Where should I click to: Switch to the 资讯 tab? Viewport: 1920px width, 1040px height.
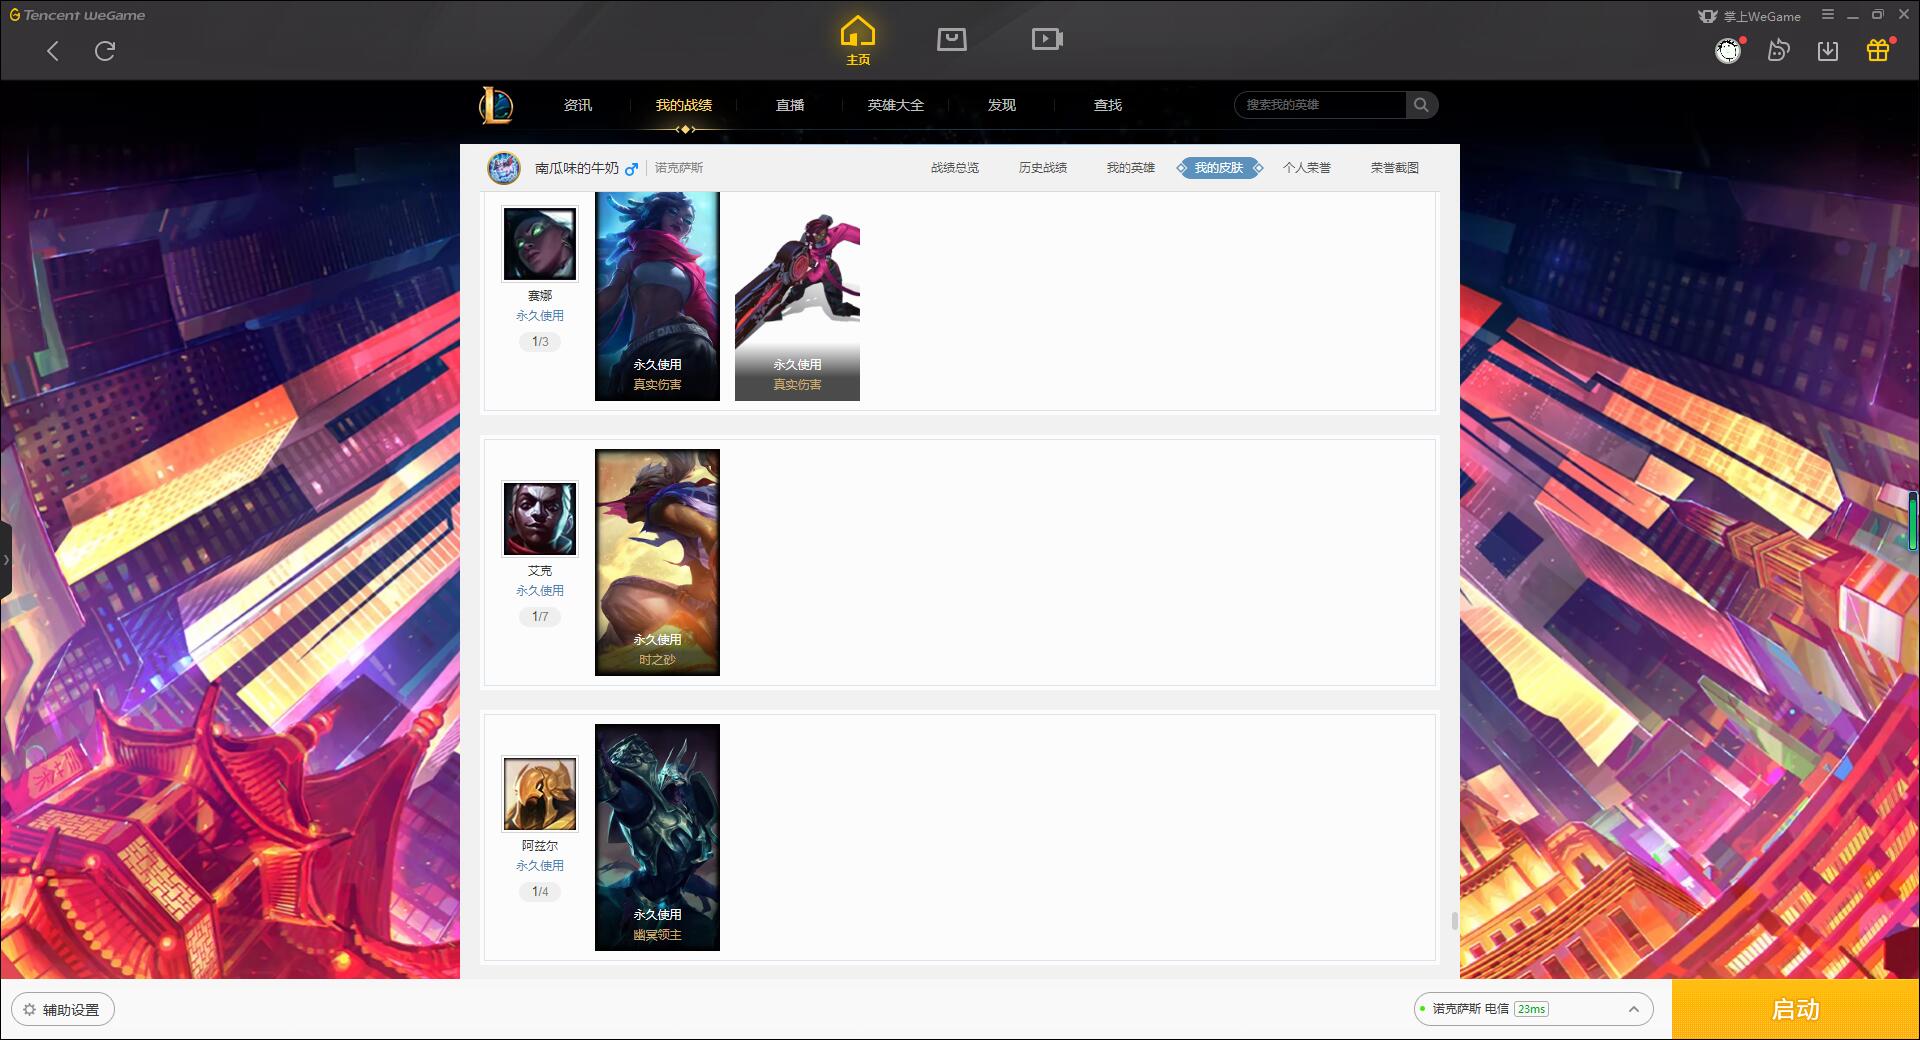(x=577, y=105)
